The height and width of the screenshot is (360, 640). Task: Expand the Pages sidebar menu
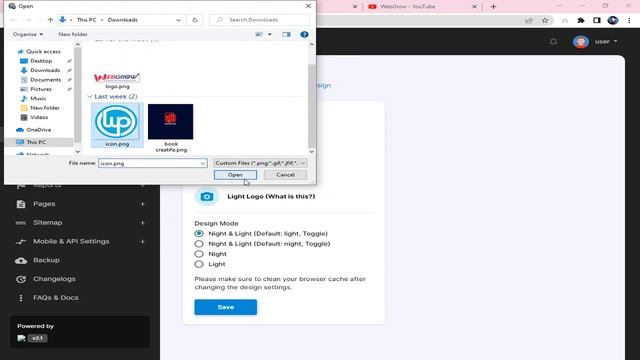(x=44, y=204)
